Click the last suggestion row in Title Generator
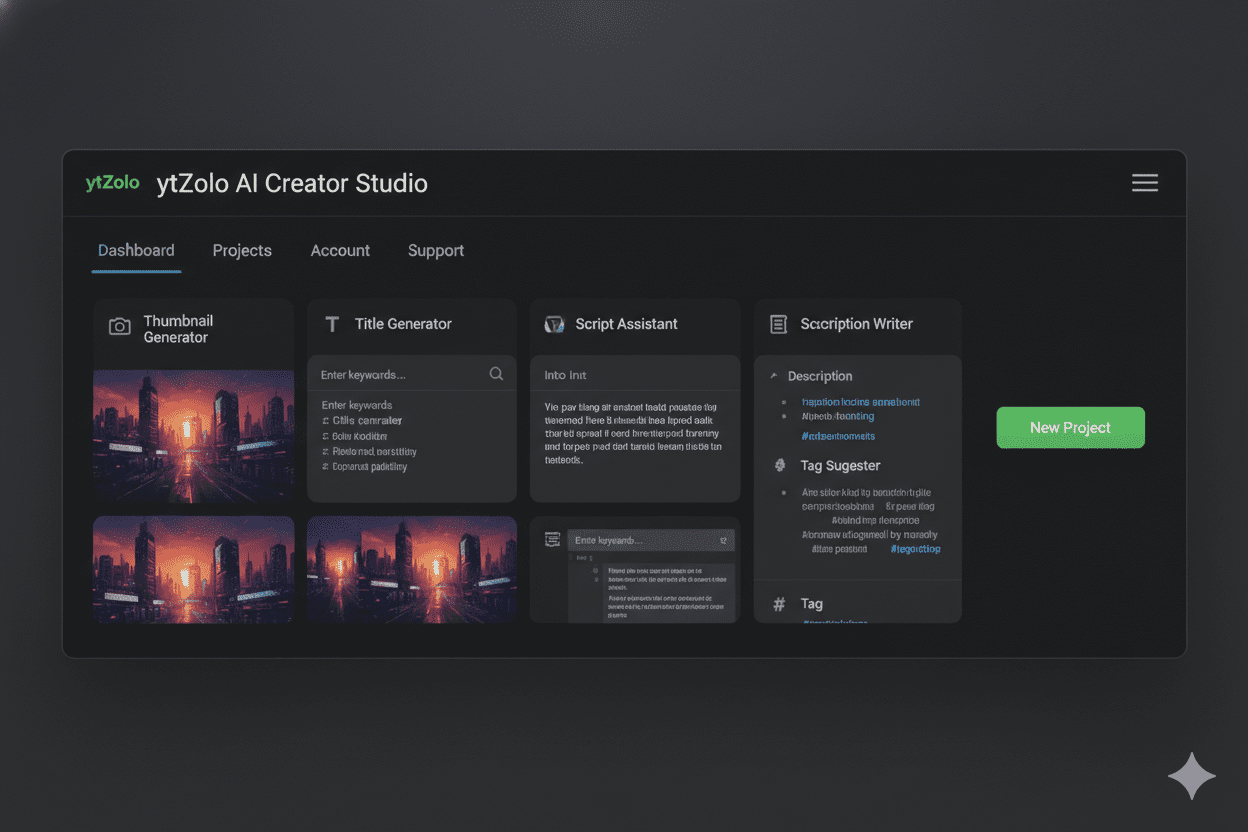 [364, 466]
